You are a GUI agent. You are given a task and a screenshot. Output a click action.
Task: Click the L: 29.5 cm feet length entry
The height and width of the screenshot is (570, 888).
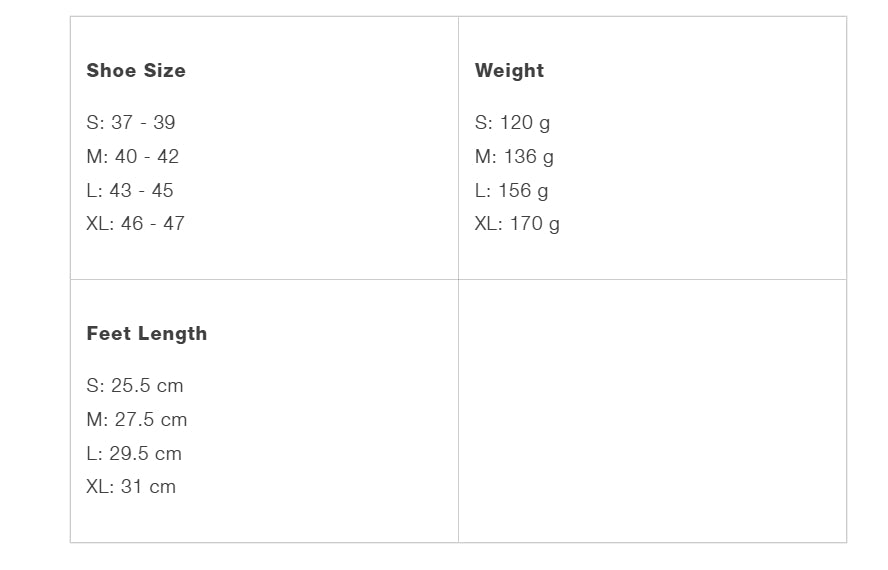tap(134, 454)
